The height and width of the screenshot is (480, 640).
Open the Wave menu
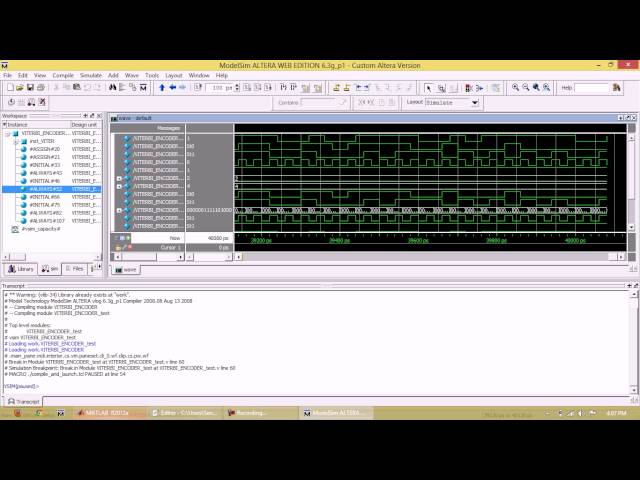pyautogui.click(x=131, y=76)
